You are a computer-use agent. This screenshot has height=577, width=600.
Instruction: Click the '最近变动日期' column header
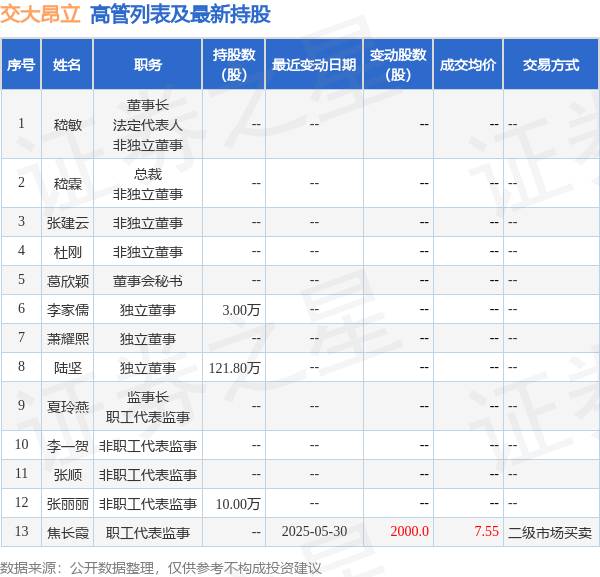(x=314, y=65)
